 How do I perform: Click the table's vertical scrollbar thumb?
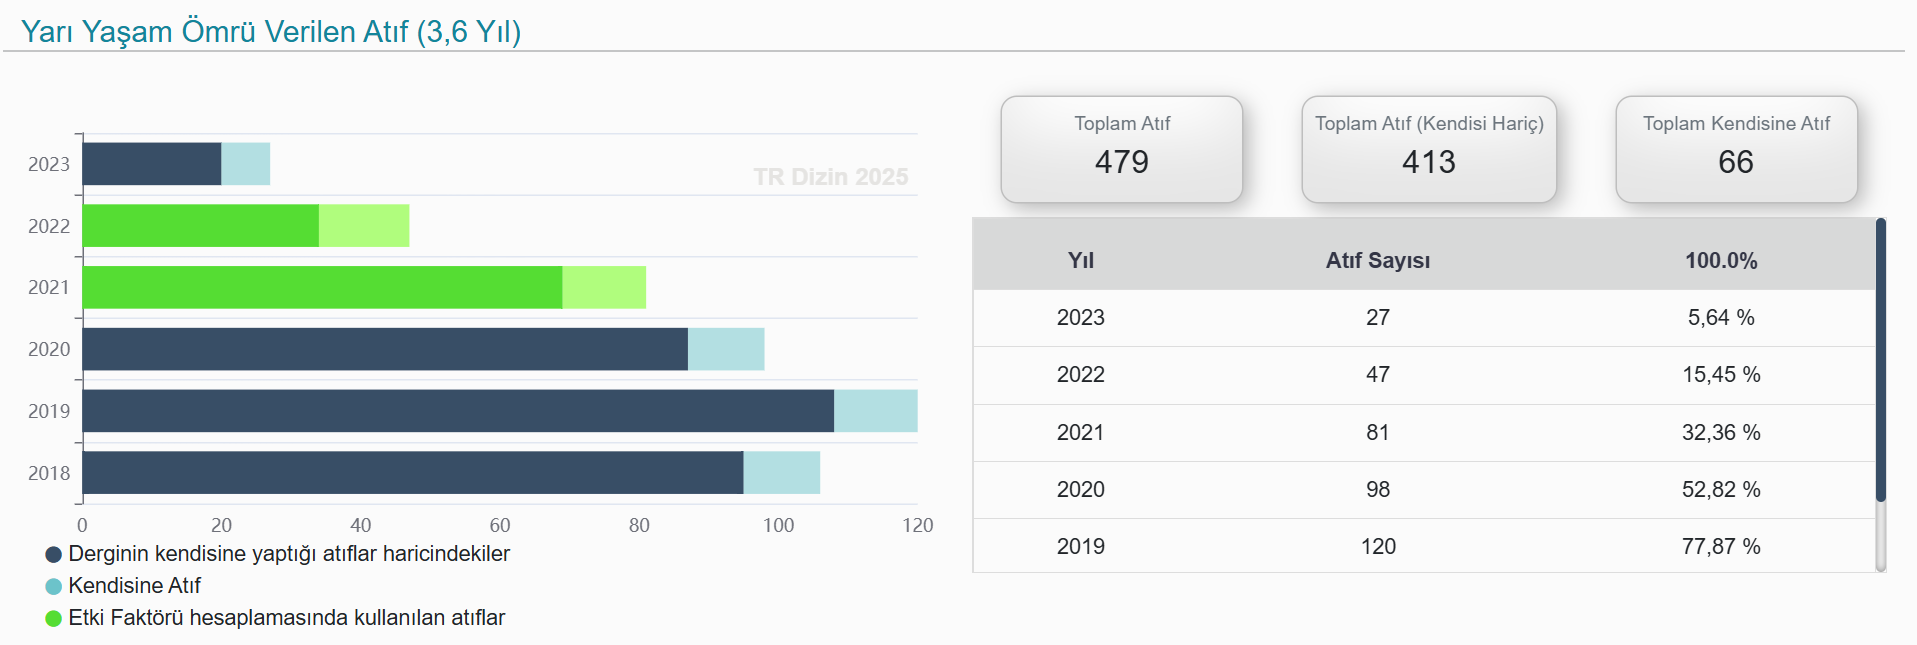(1880, 360)
